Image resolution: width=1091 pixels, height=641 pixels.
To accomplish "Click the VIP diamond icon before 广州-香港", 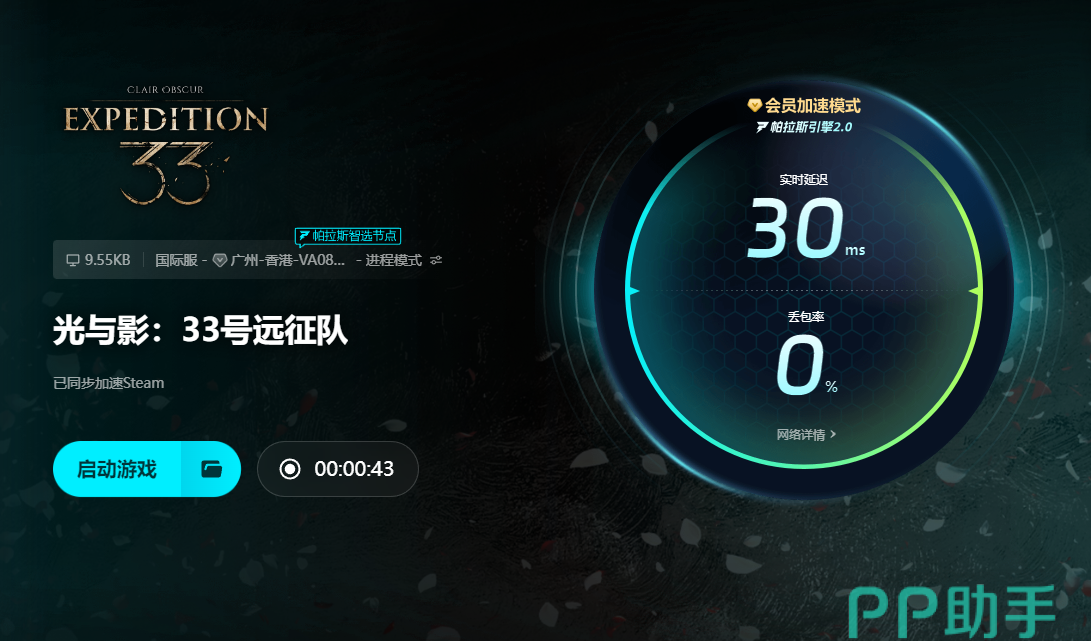I will click(x=220, y=260).
